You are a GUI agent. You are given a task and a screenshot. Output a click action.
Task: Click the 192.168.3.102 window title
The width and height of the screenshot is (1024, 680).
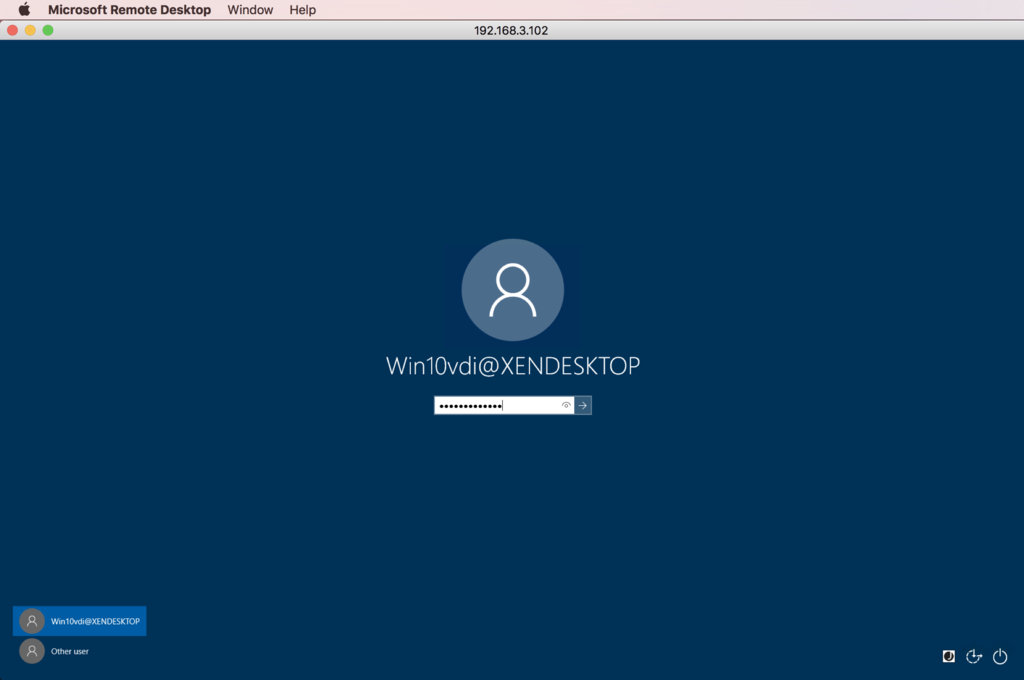[511, 31]
